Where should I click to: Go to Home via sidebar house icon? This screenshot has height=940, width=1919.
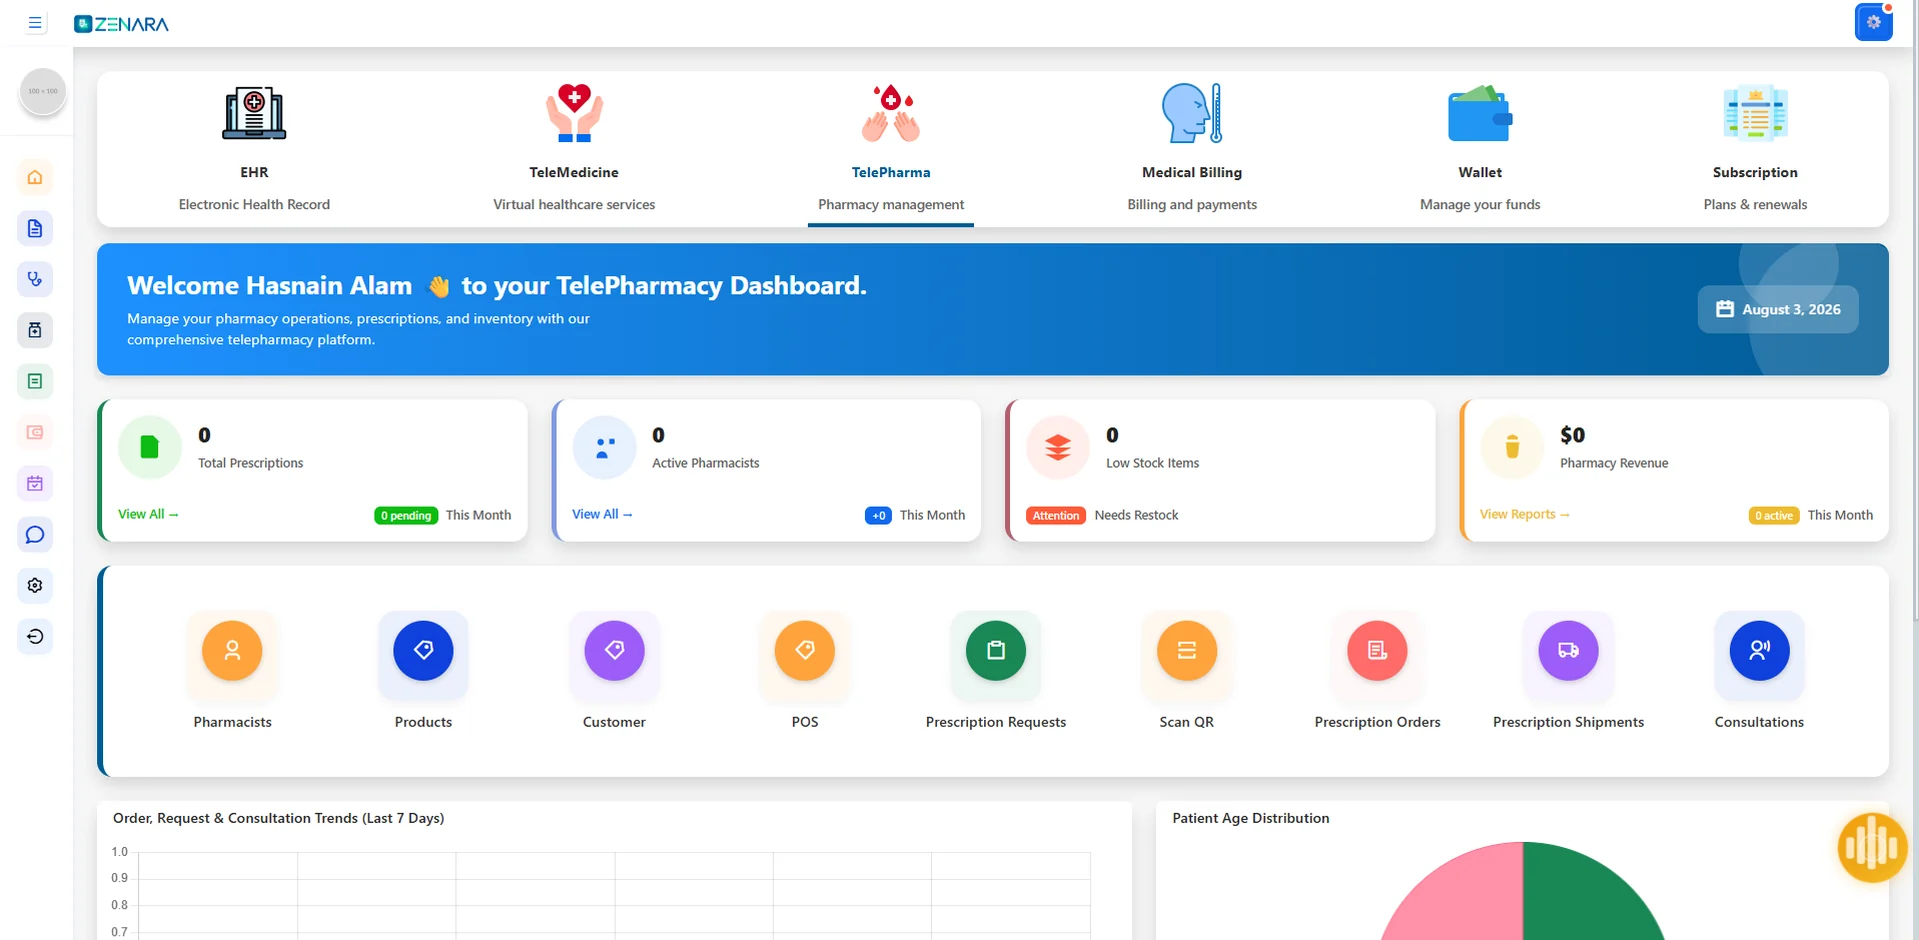click(x=35, y=177)
